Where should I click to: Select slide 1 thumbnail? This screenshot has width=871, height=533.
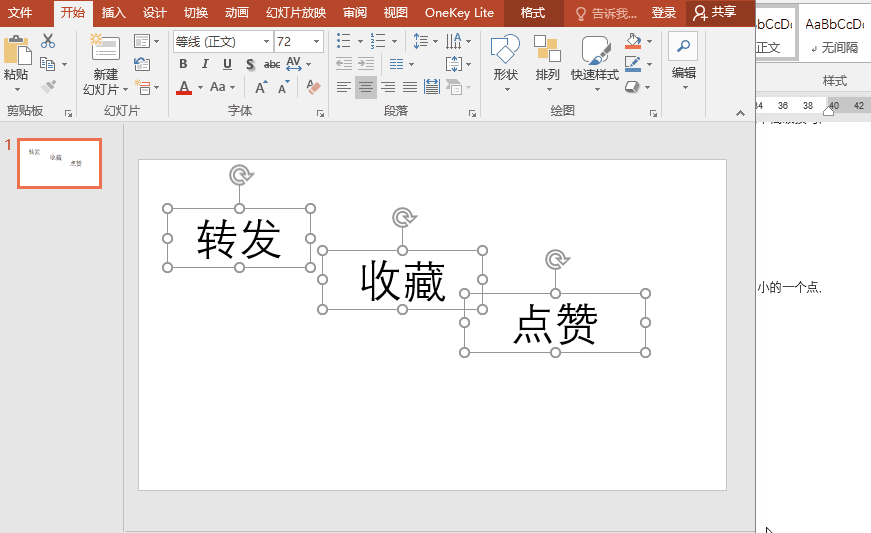click(x=59, y=163)
